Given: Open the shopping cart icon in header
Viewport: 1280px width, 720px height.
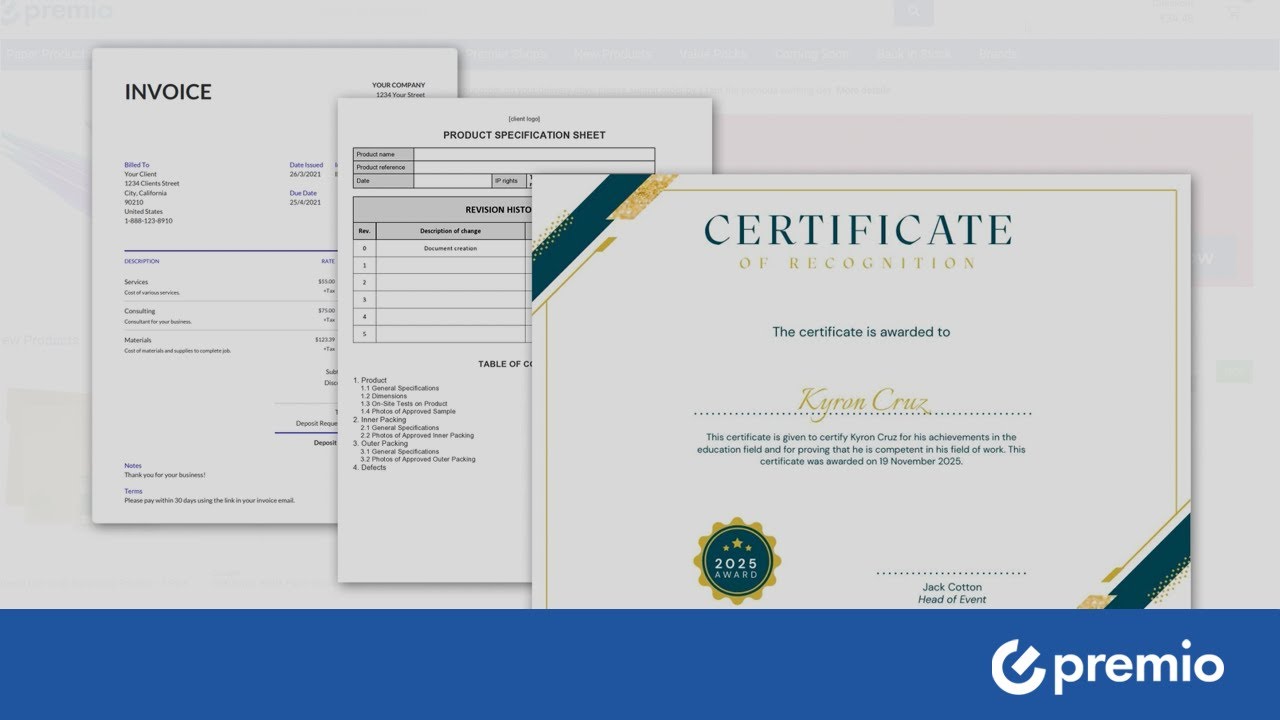Looking at the screenshot, I should click(1232, 12).
